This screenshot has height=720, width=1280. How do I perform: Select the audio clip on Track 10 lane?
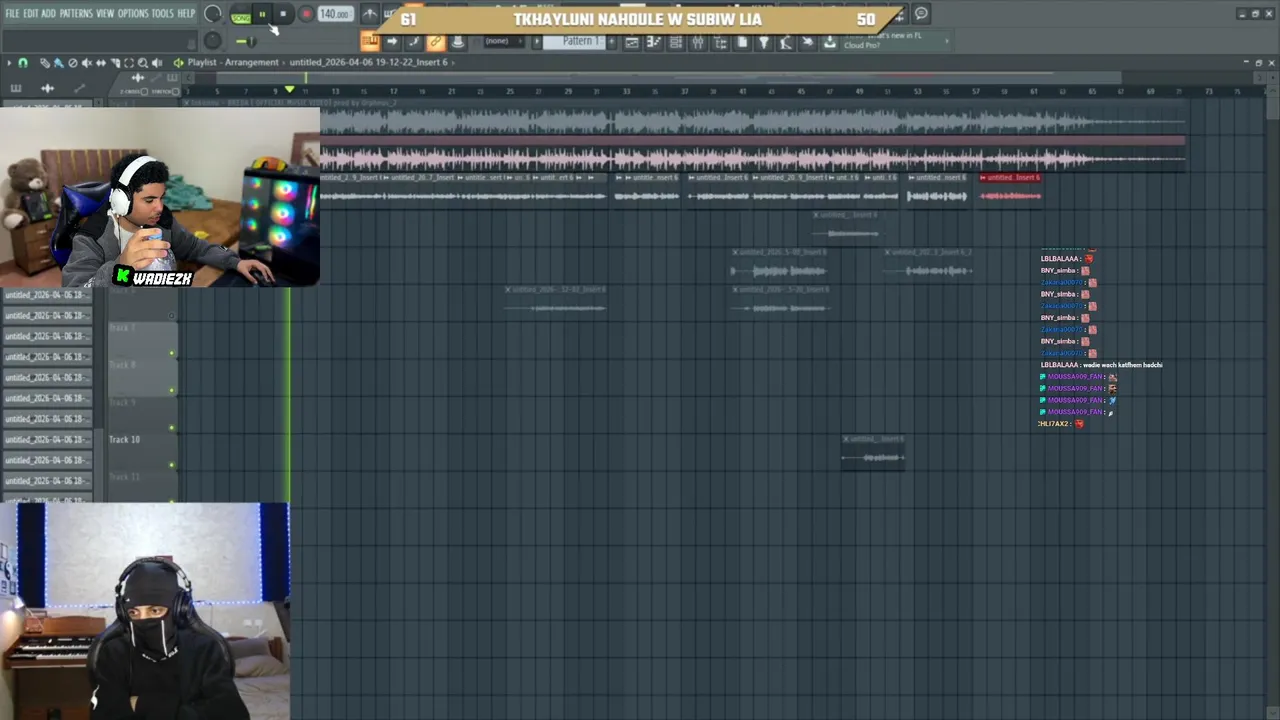[x=873, y=451]
